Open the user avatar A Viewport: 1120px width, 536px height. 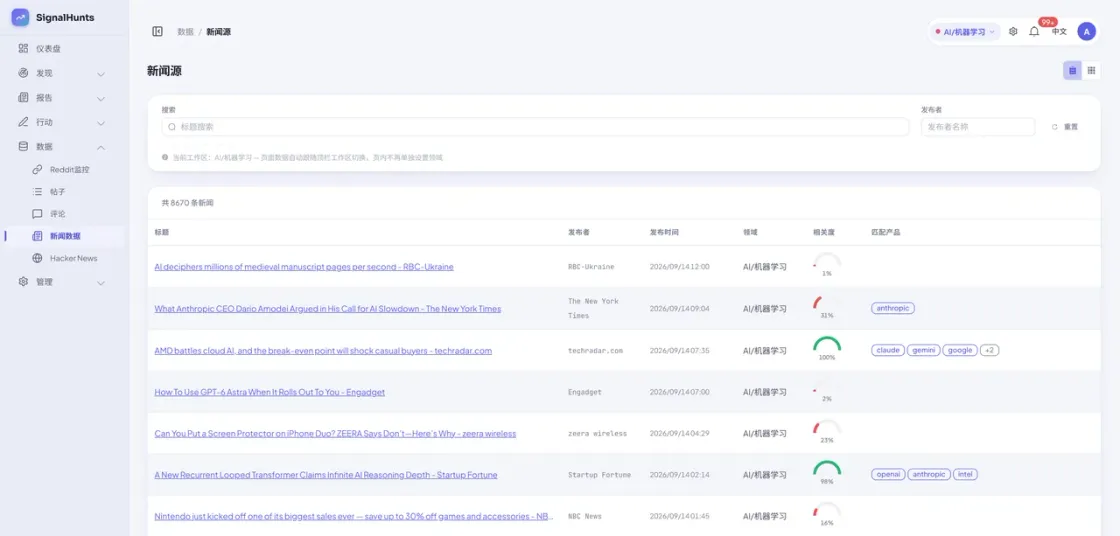[x=1086, y=31]
